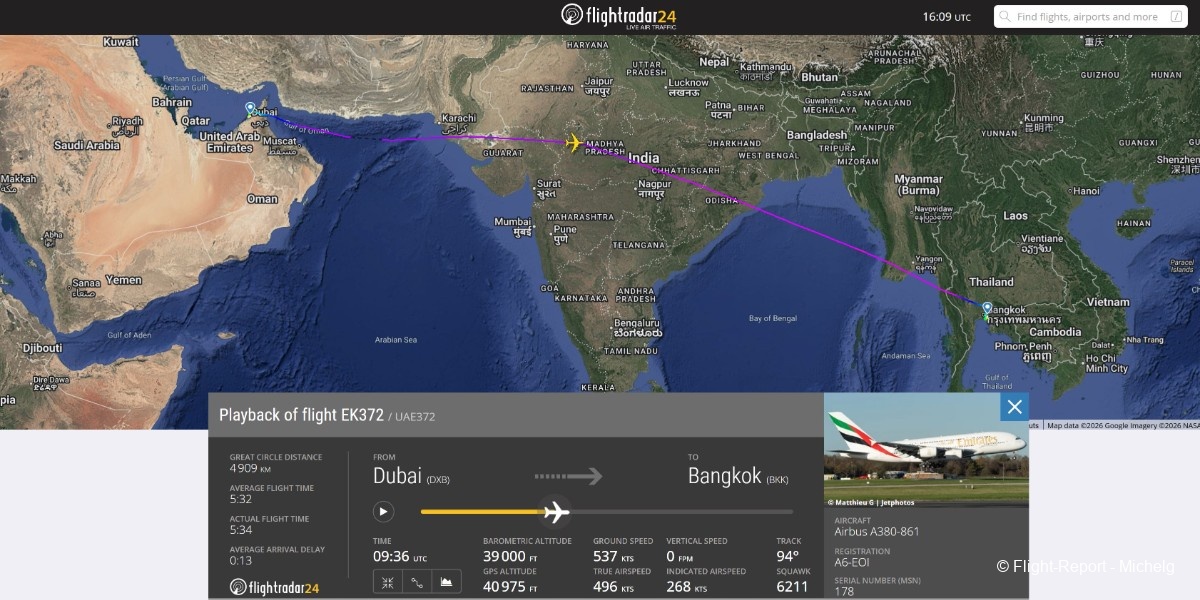Click the slash shortcut icon in search box
The height and width of the screenshot is (600, 1200).
click(x=1176, y=17)
